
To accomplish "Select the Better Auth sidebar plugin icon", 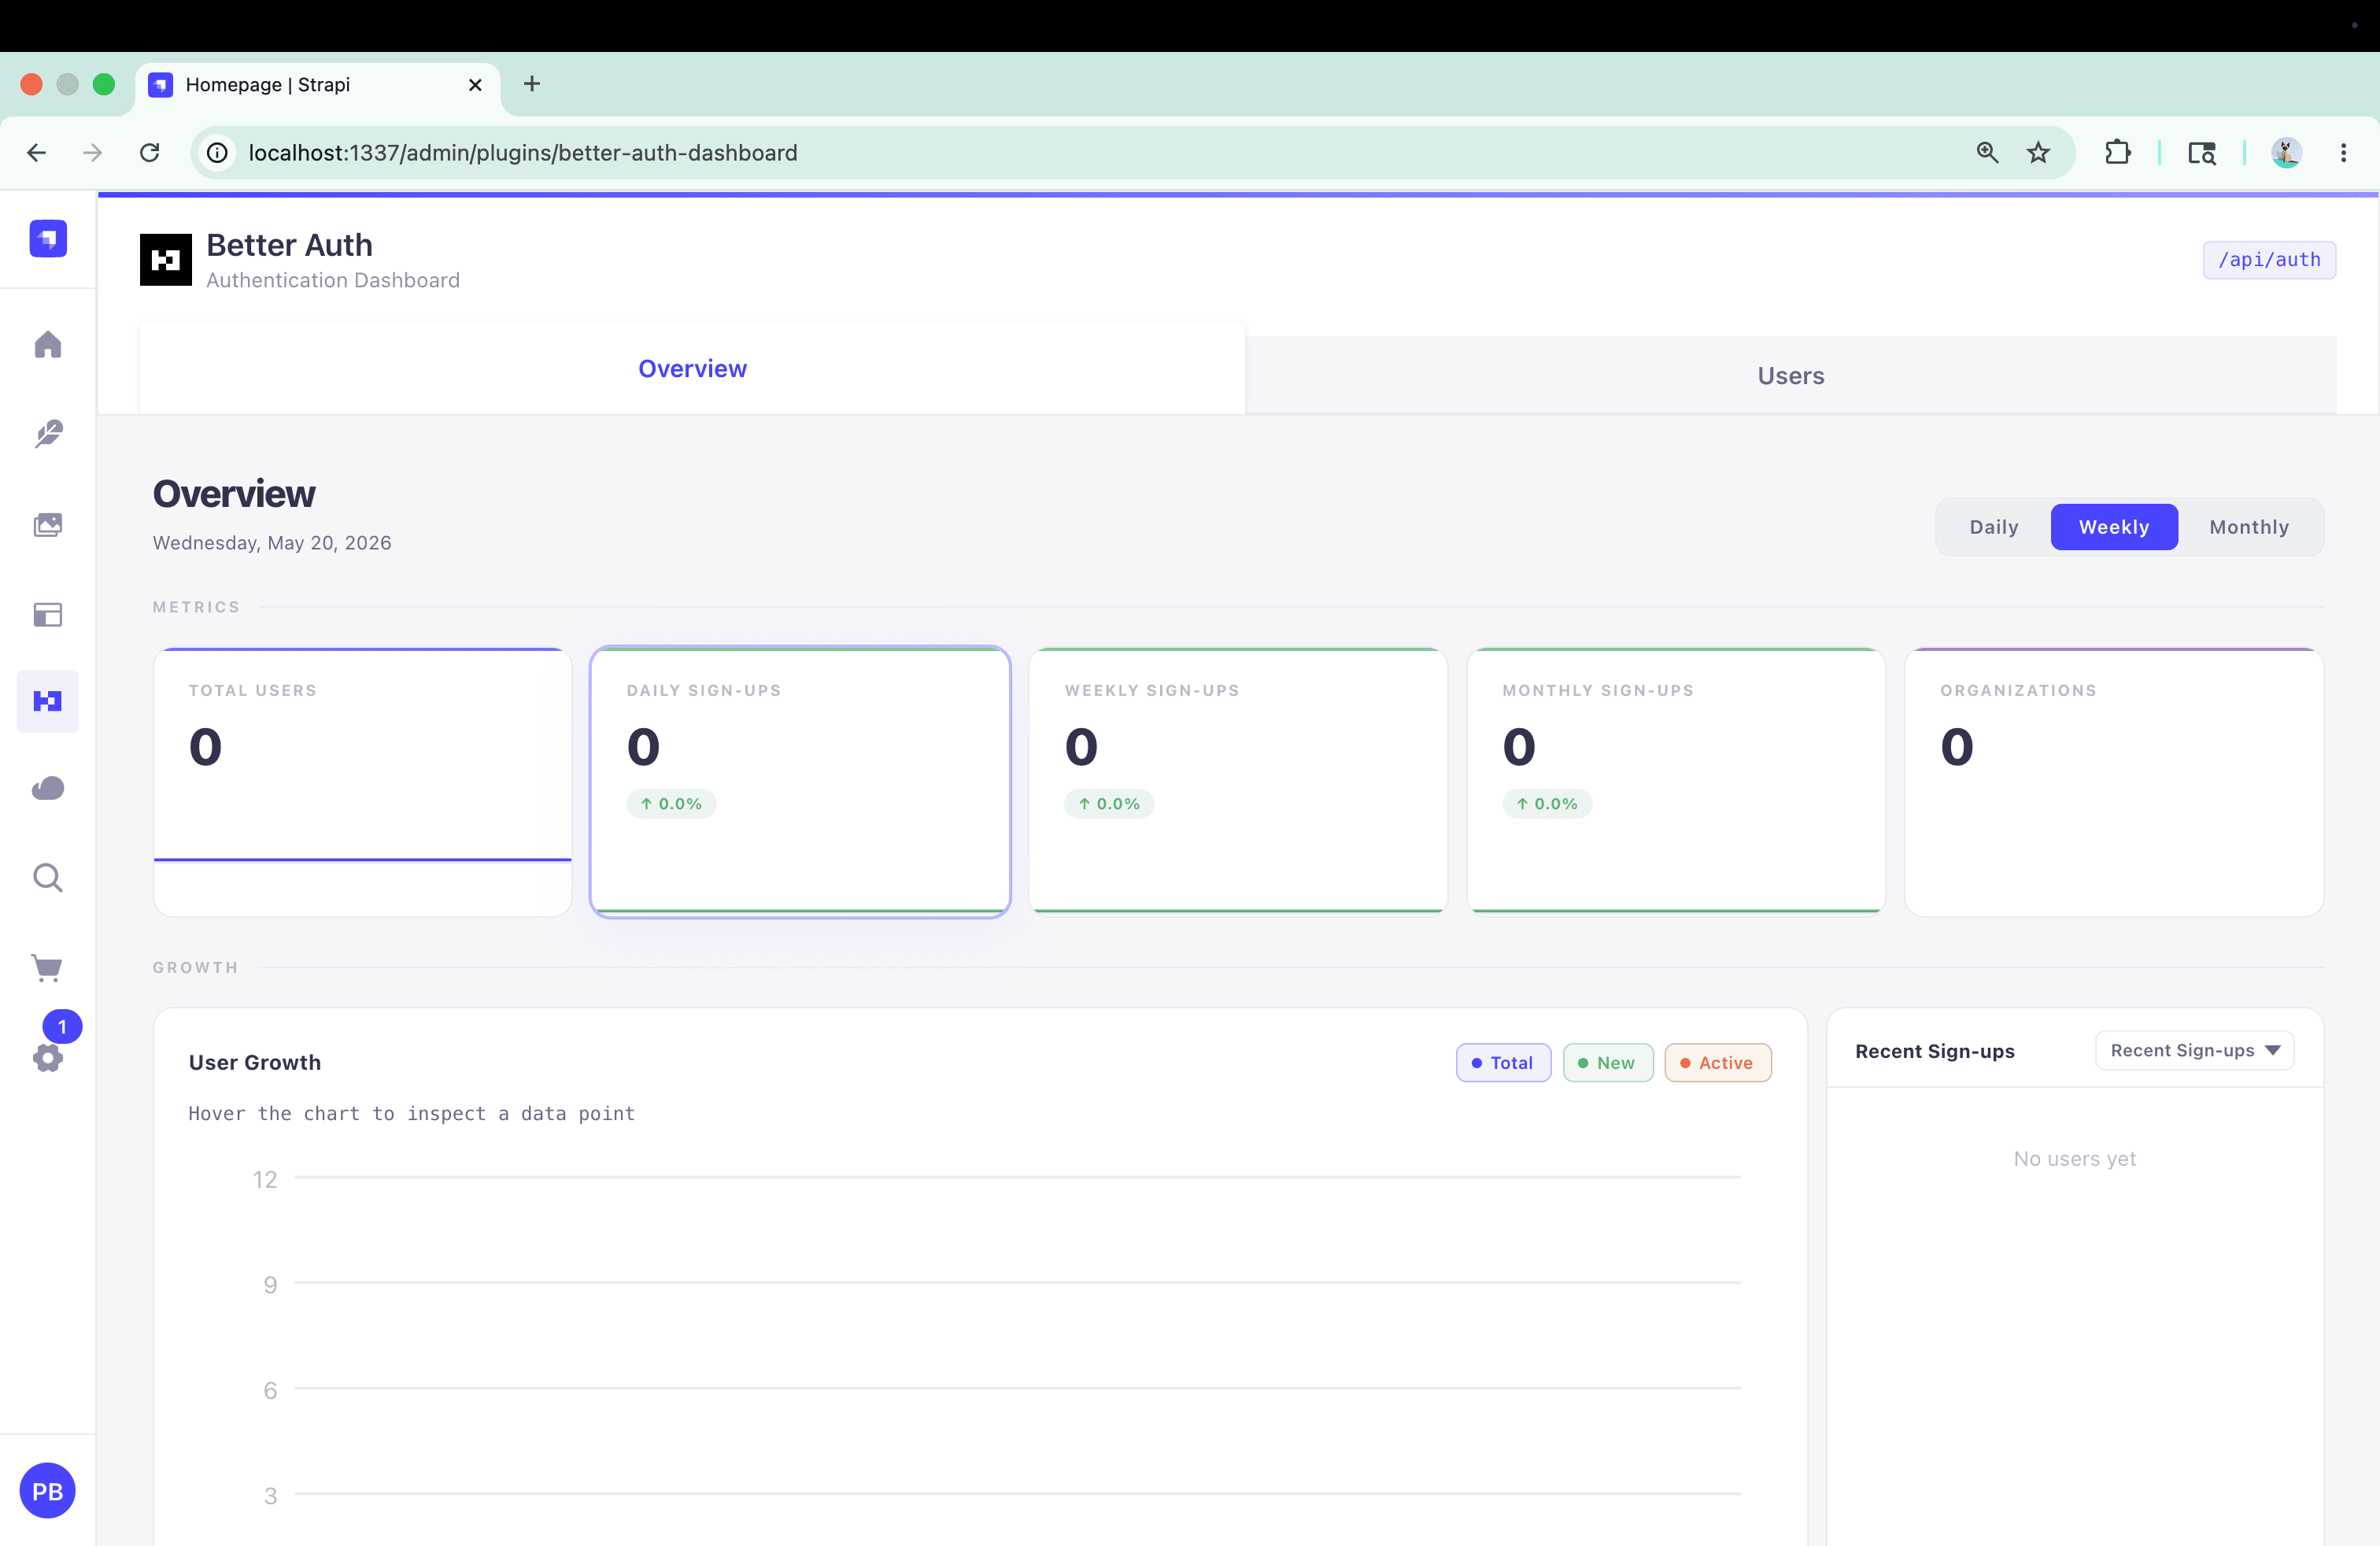I will tap(48, 701).
